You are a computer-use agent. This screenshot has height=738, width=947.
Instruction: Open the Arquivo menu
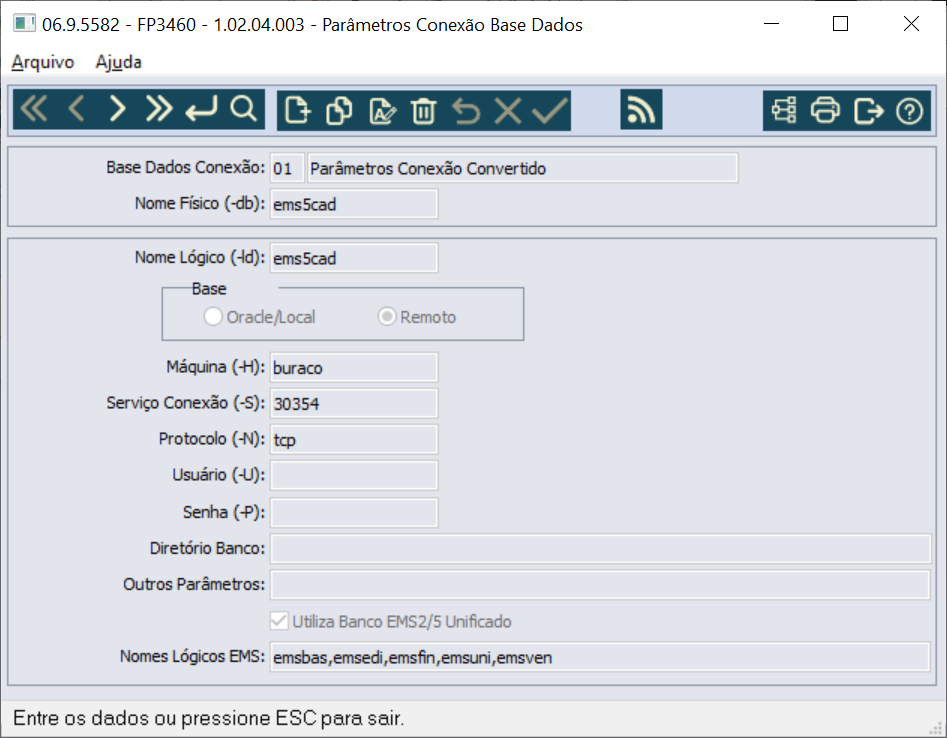(x=43, y=62)
